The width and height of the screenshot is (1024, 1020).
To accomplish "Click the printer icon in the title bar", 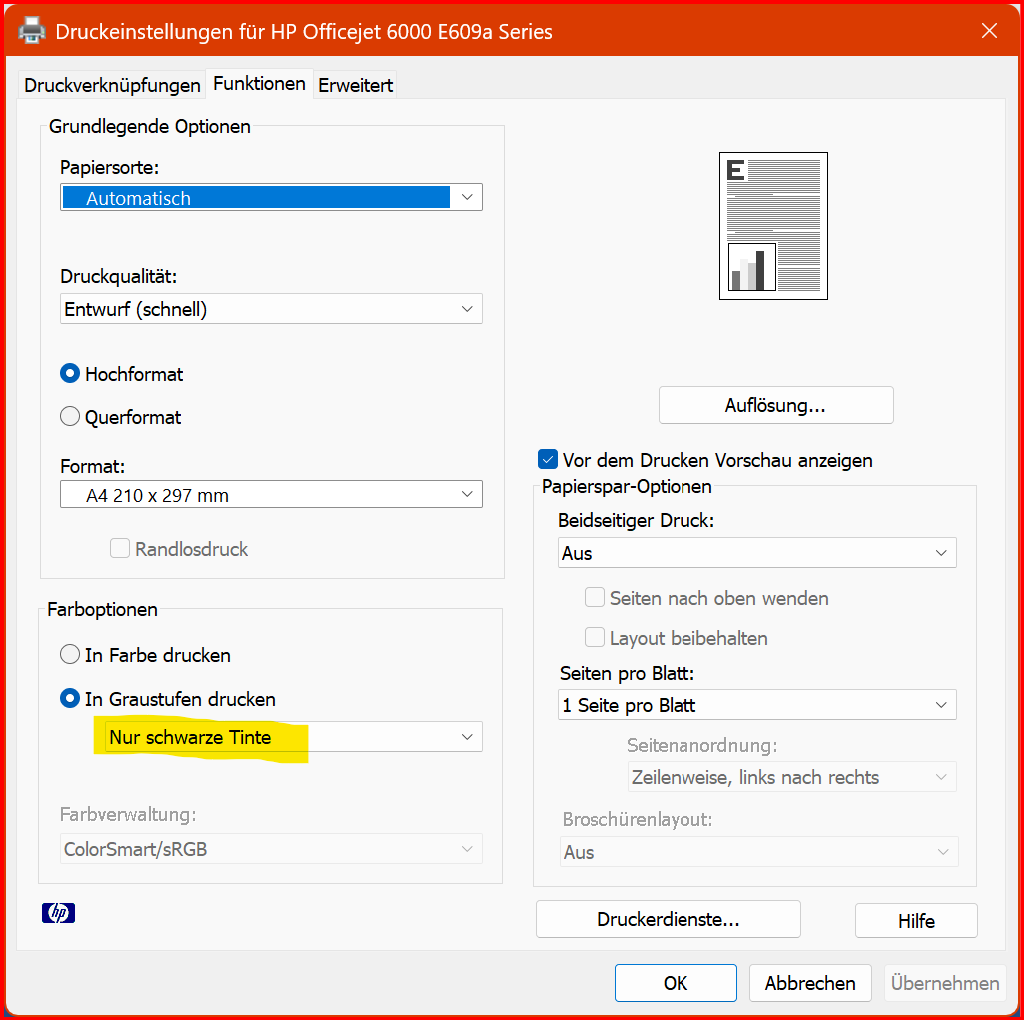I will [31, 31].
